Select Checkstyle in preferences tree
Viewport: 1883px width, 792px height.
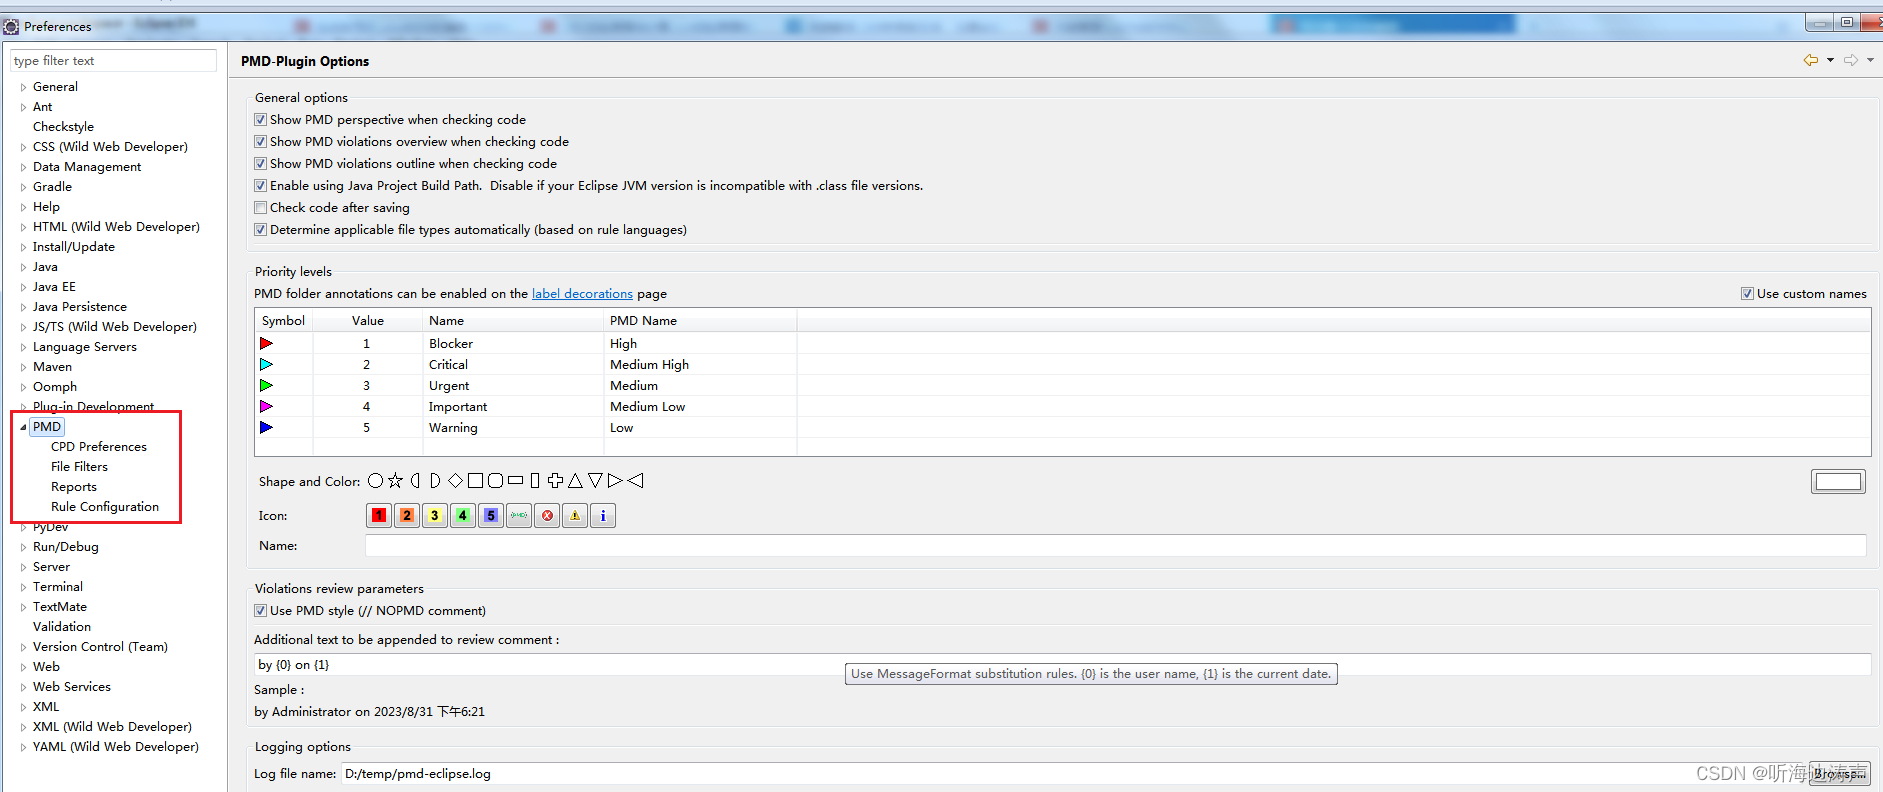(x=63, y=127)
